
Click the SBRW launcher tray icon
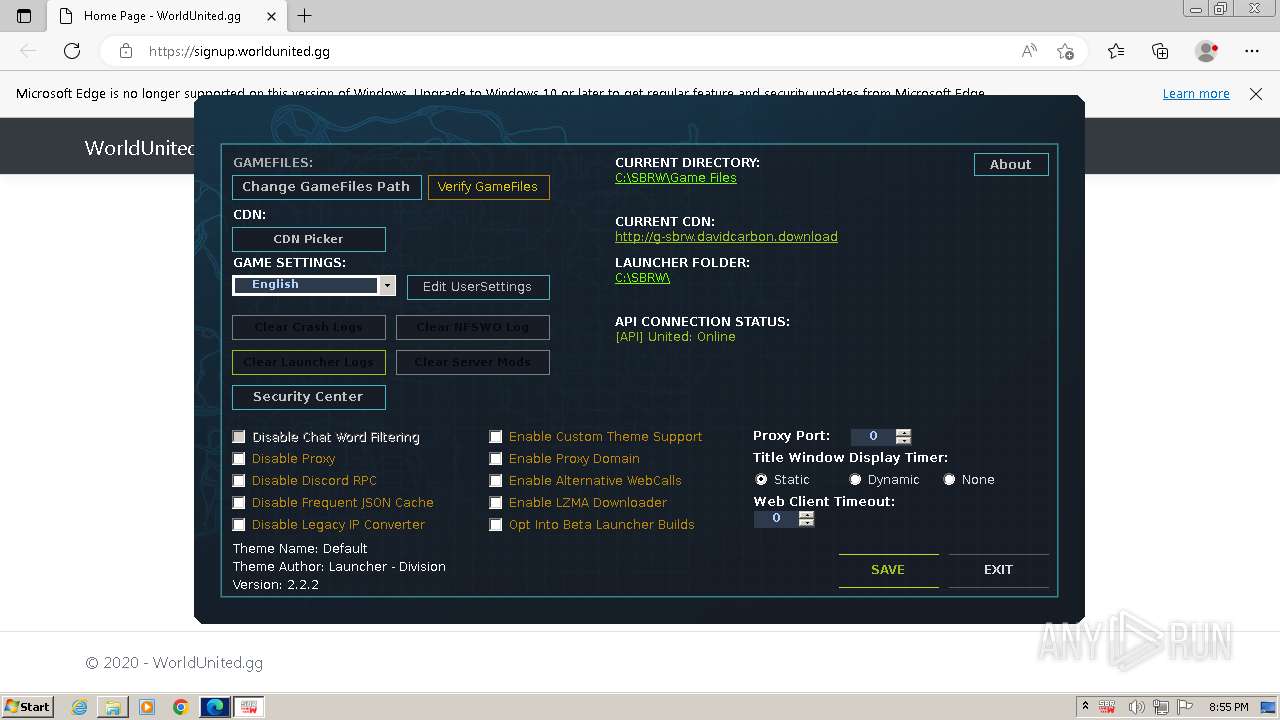[x=1108, y=707]
